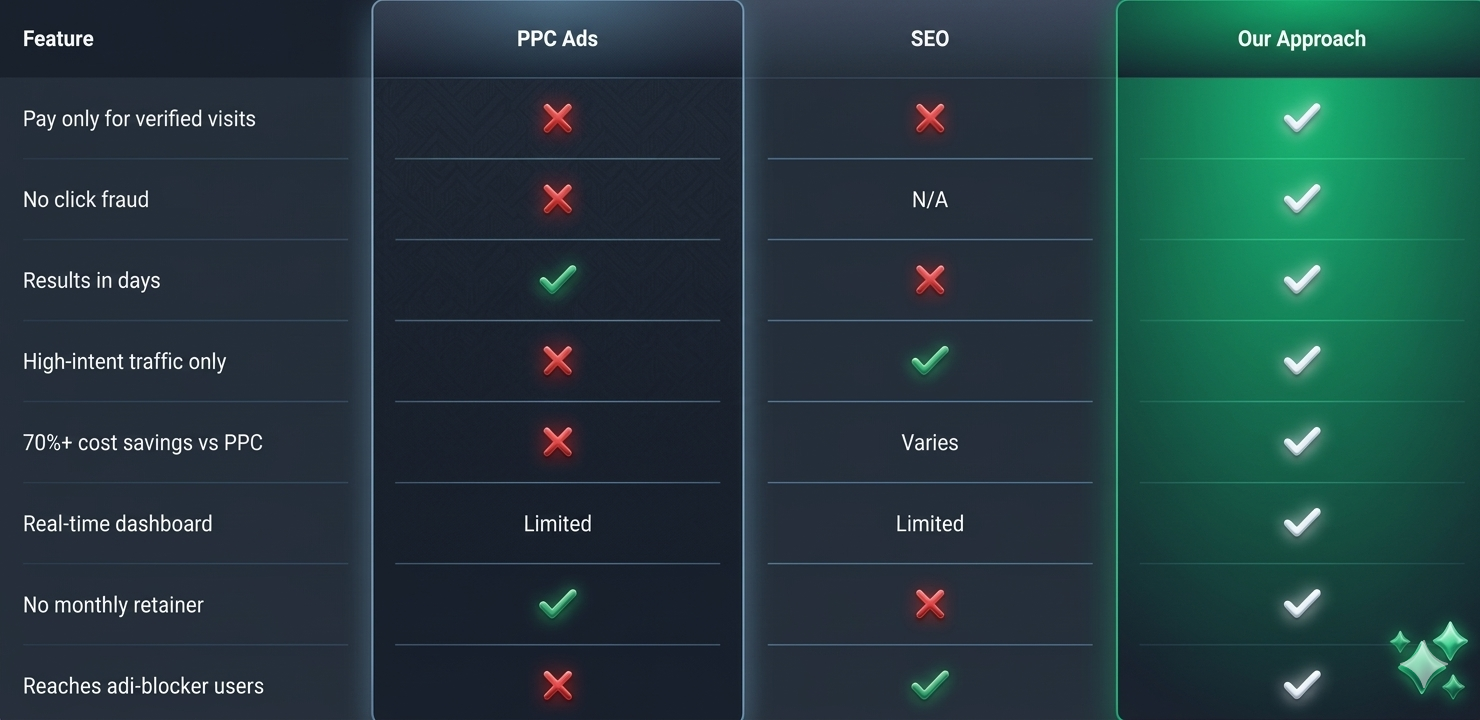
Task: Click PPC Ads green check for no monthly retainer
Action: [x=557, y=604]
